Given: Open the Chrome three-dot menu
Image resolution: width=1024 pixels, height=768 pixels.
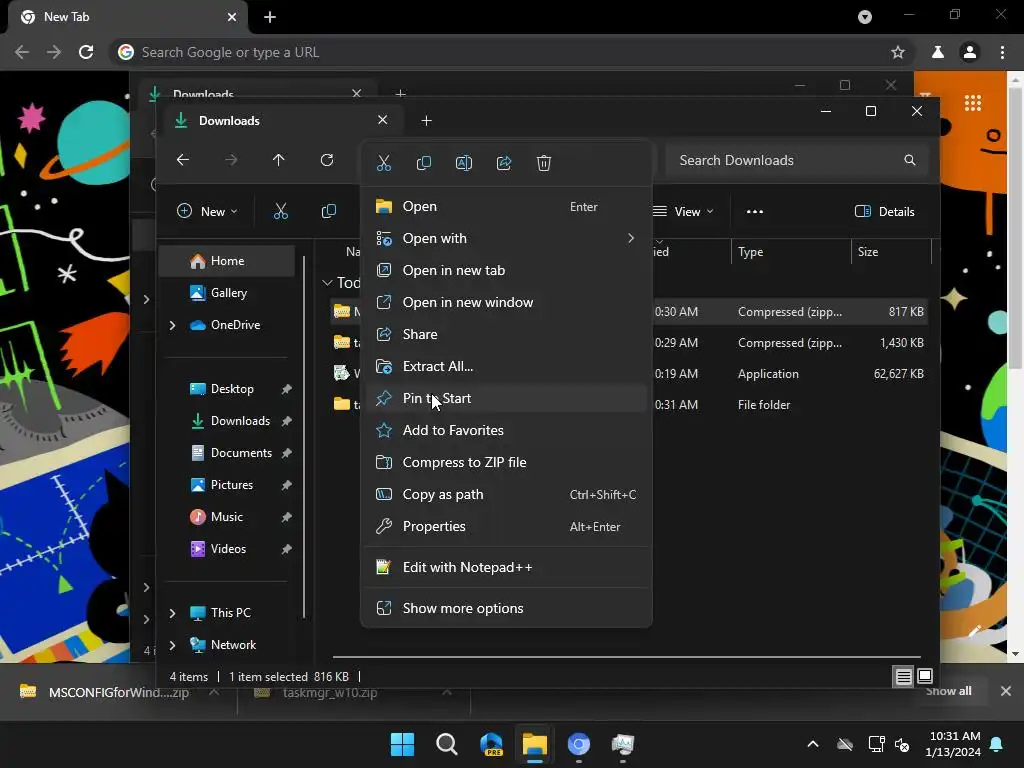Looking at the screenshot, I should tap(1002, 52).
